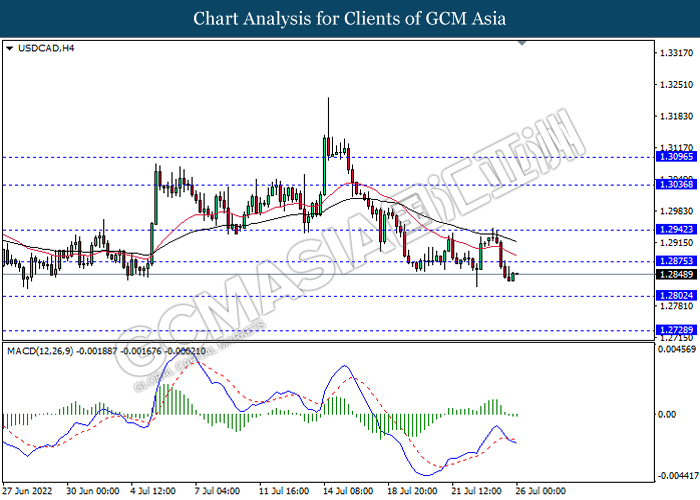This screenshot has height=500, width=700.
Task: Click the 1.31830 price axis value
Action: click(676, 116)
